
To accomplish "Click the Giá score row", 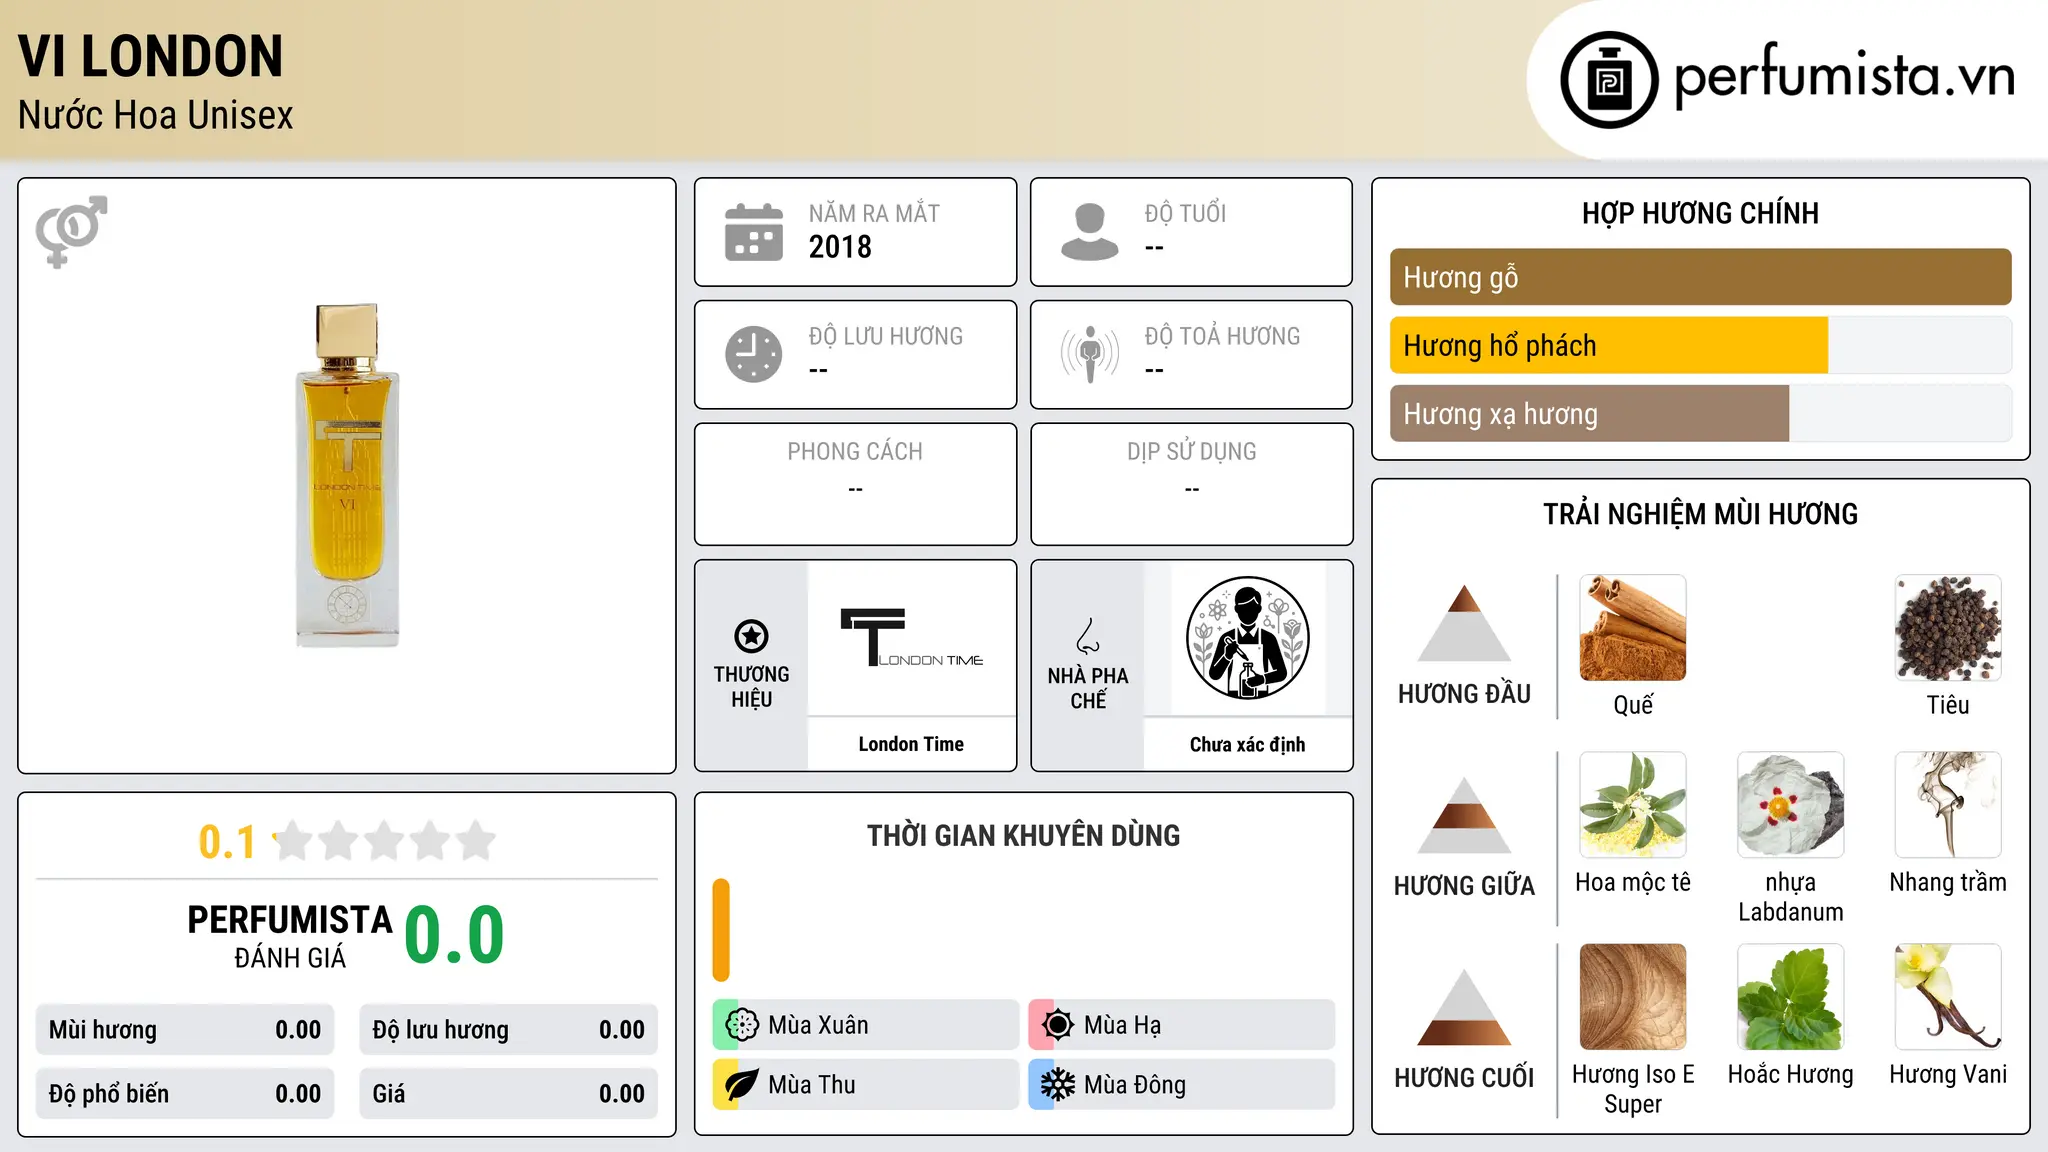I will tap(509, 1094).
